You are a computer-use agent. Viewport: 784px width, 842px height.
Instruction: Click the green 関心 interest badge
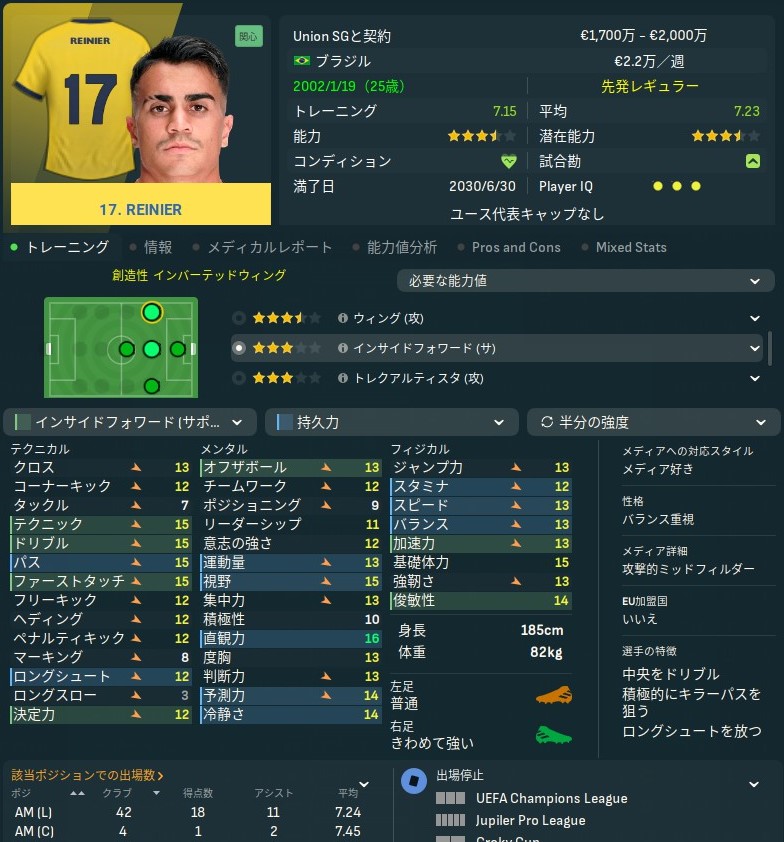tap(249, 37)
